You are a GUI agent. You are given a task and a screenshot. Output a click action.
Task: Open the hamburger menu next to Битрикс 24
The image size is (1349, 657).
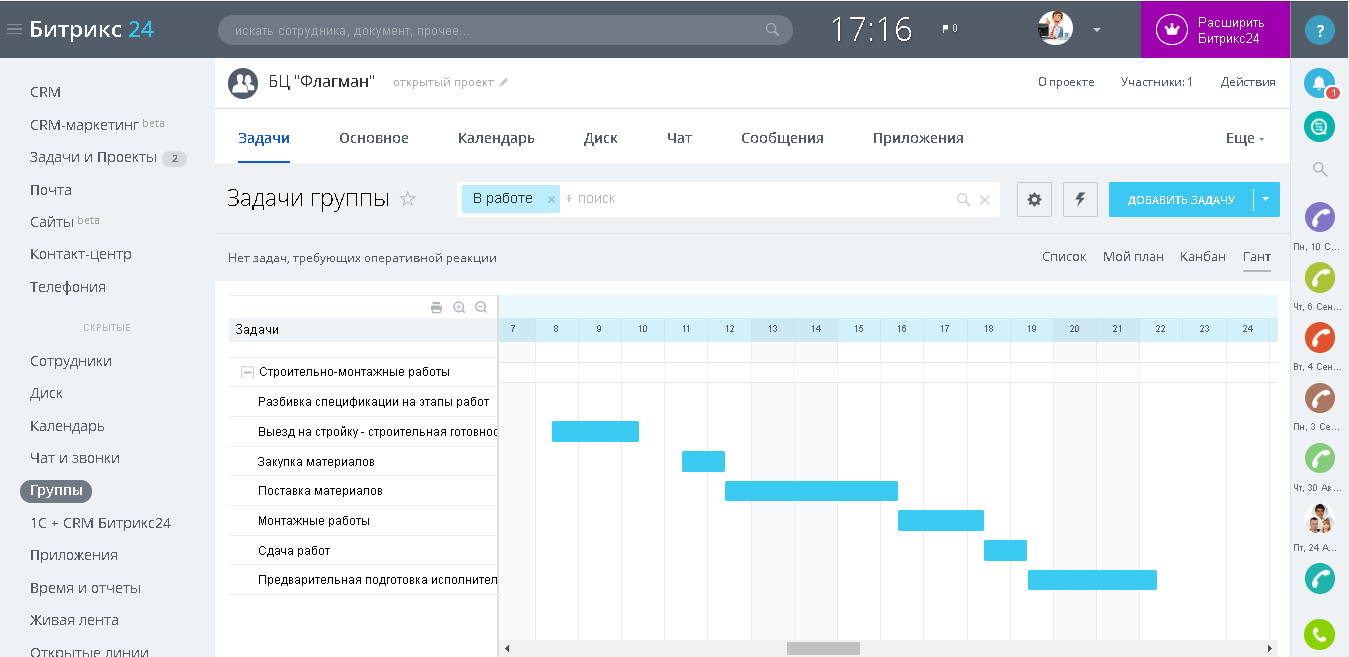coord(14,29)
